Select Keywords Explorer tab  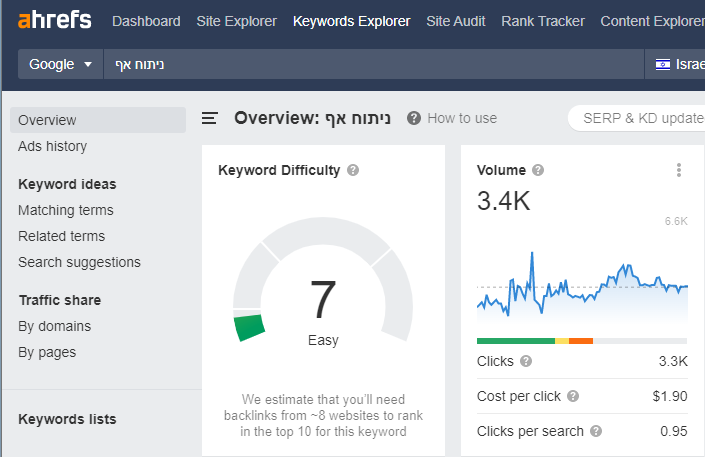[352, 21]
